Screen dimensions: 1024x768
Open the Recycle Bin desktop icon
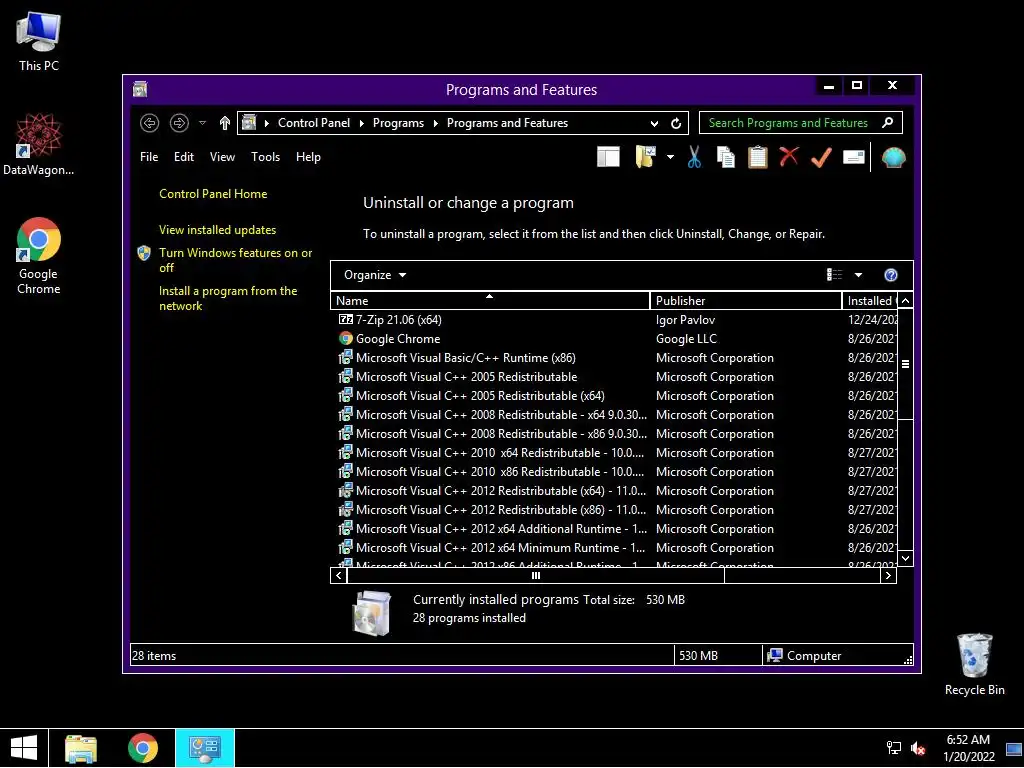click(974, 664)
